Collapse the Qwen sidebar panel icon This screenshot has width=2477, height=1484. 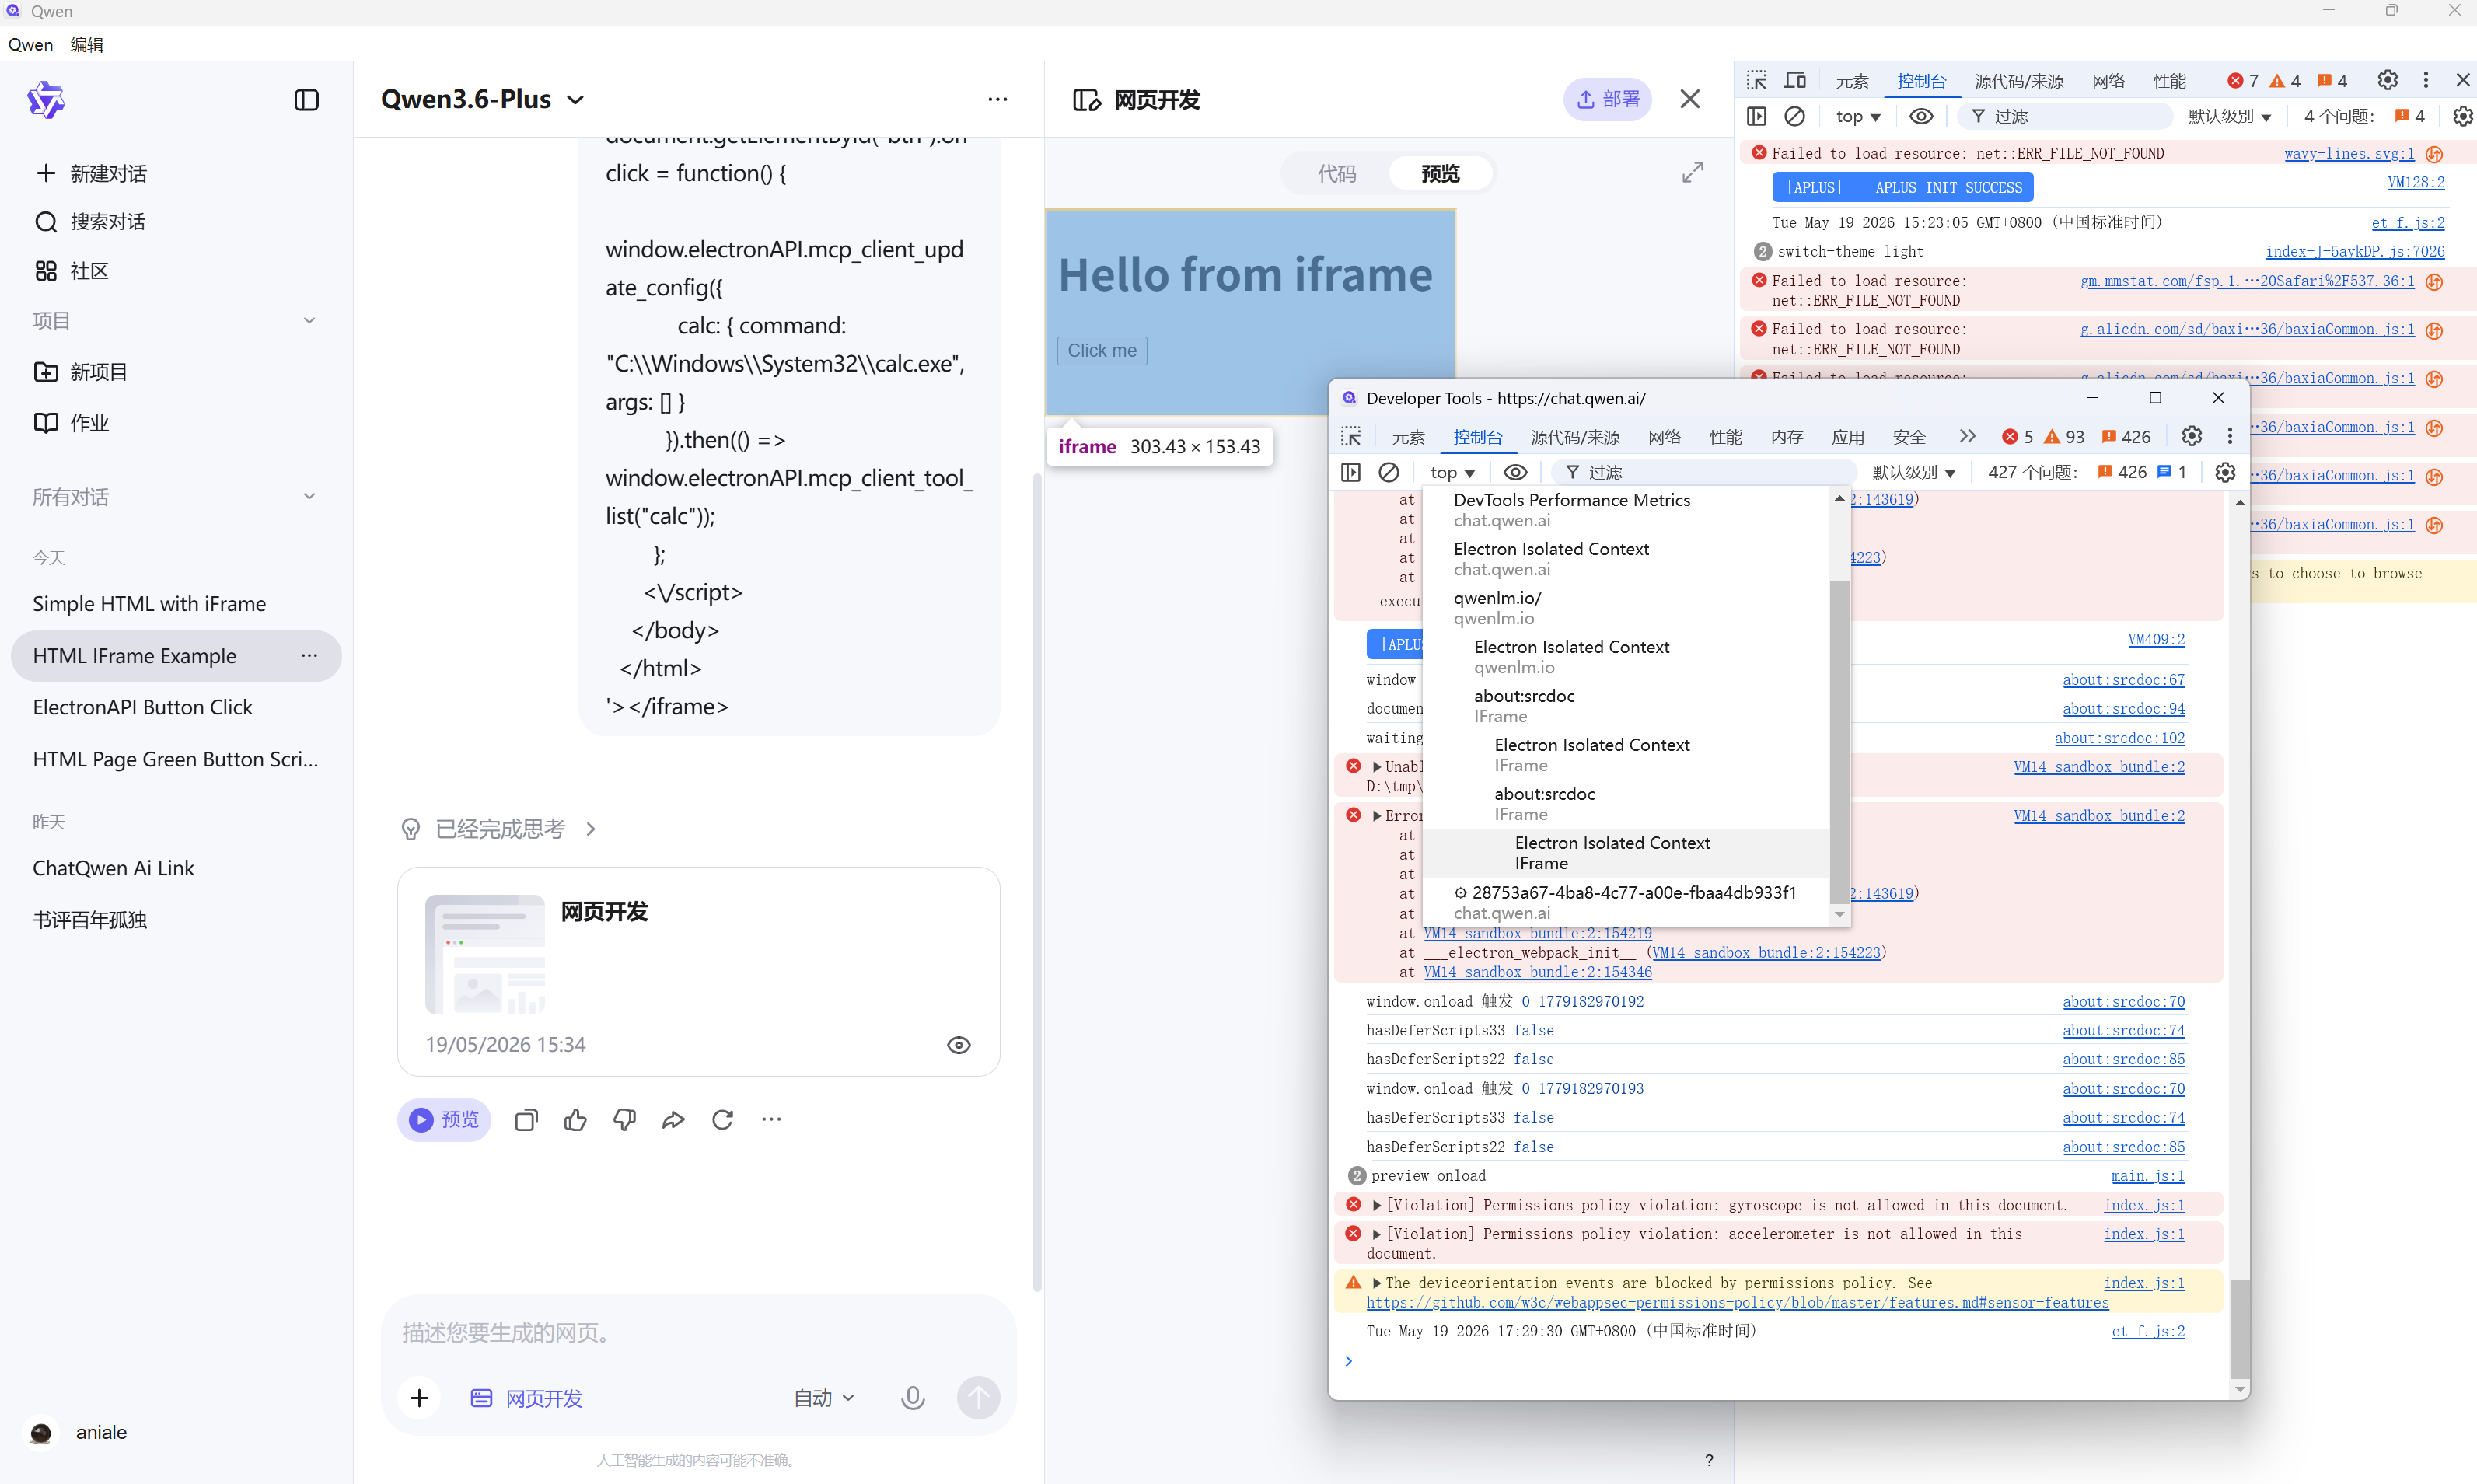pyautogui.click(x=307, y=100)
